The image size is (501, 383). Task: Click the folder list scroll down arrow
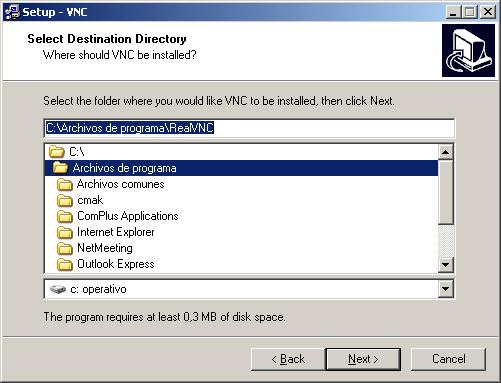[446, 265]
